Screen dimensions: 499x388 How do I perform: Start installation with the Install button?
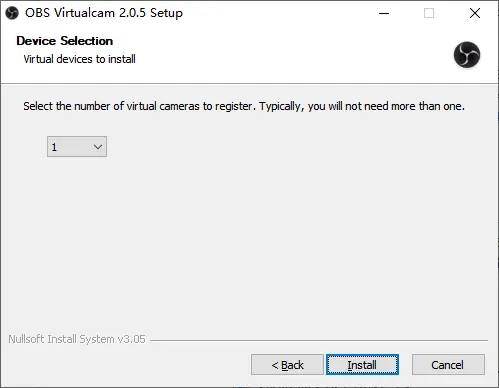tap(362, 365)
